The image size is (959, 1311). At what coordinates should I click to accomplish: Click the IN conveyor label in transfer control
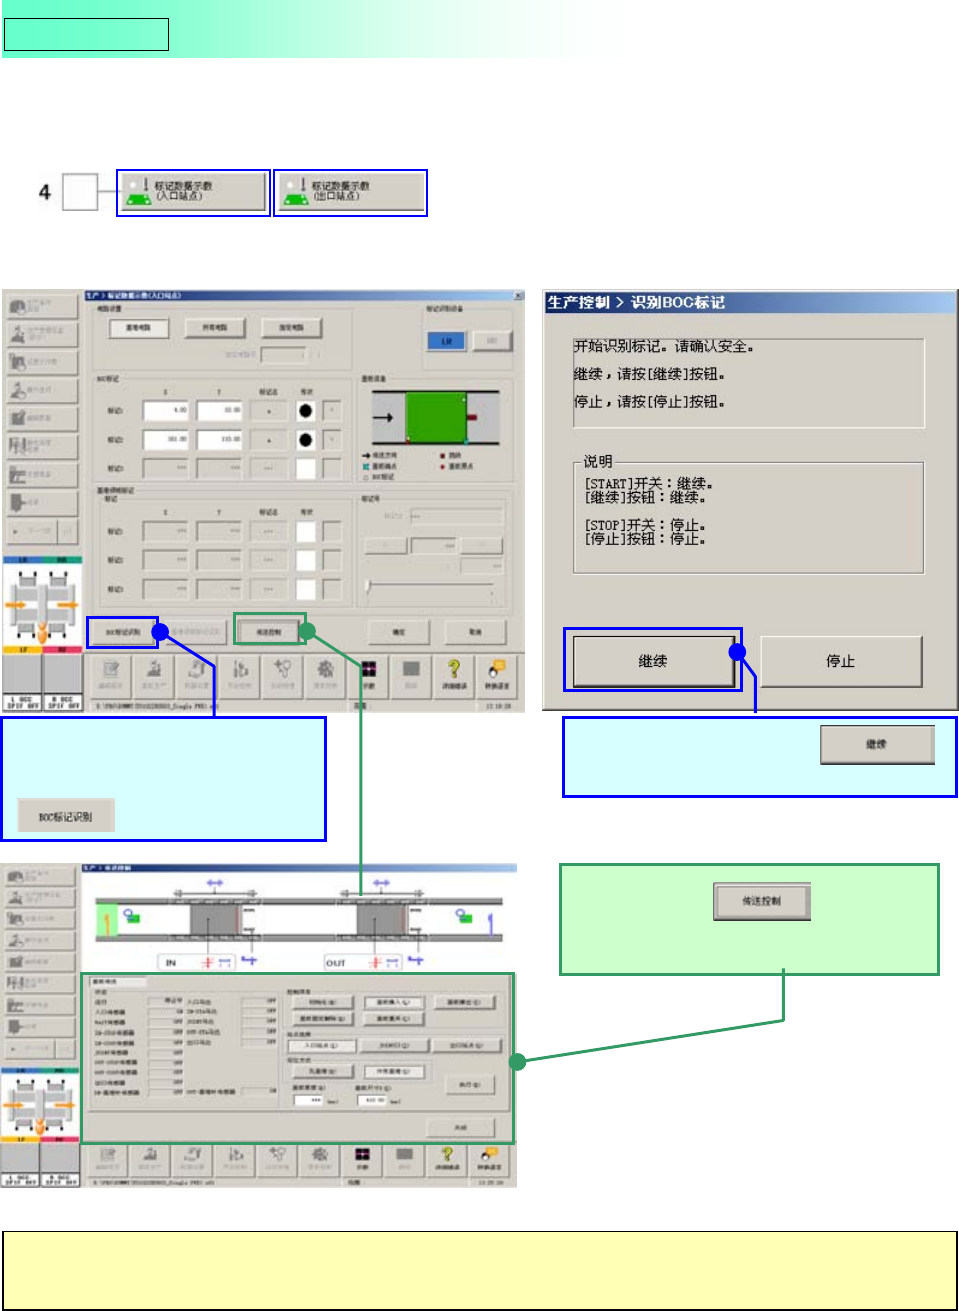point(170,963)
